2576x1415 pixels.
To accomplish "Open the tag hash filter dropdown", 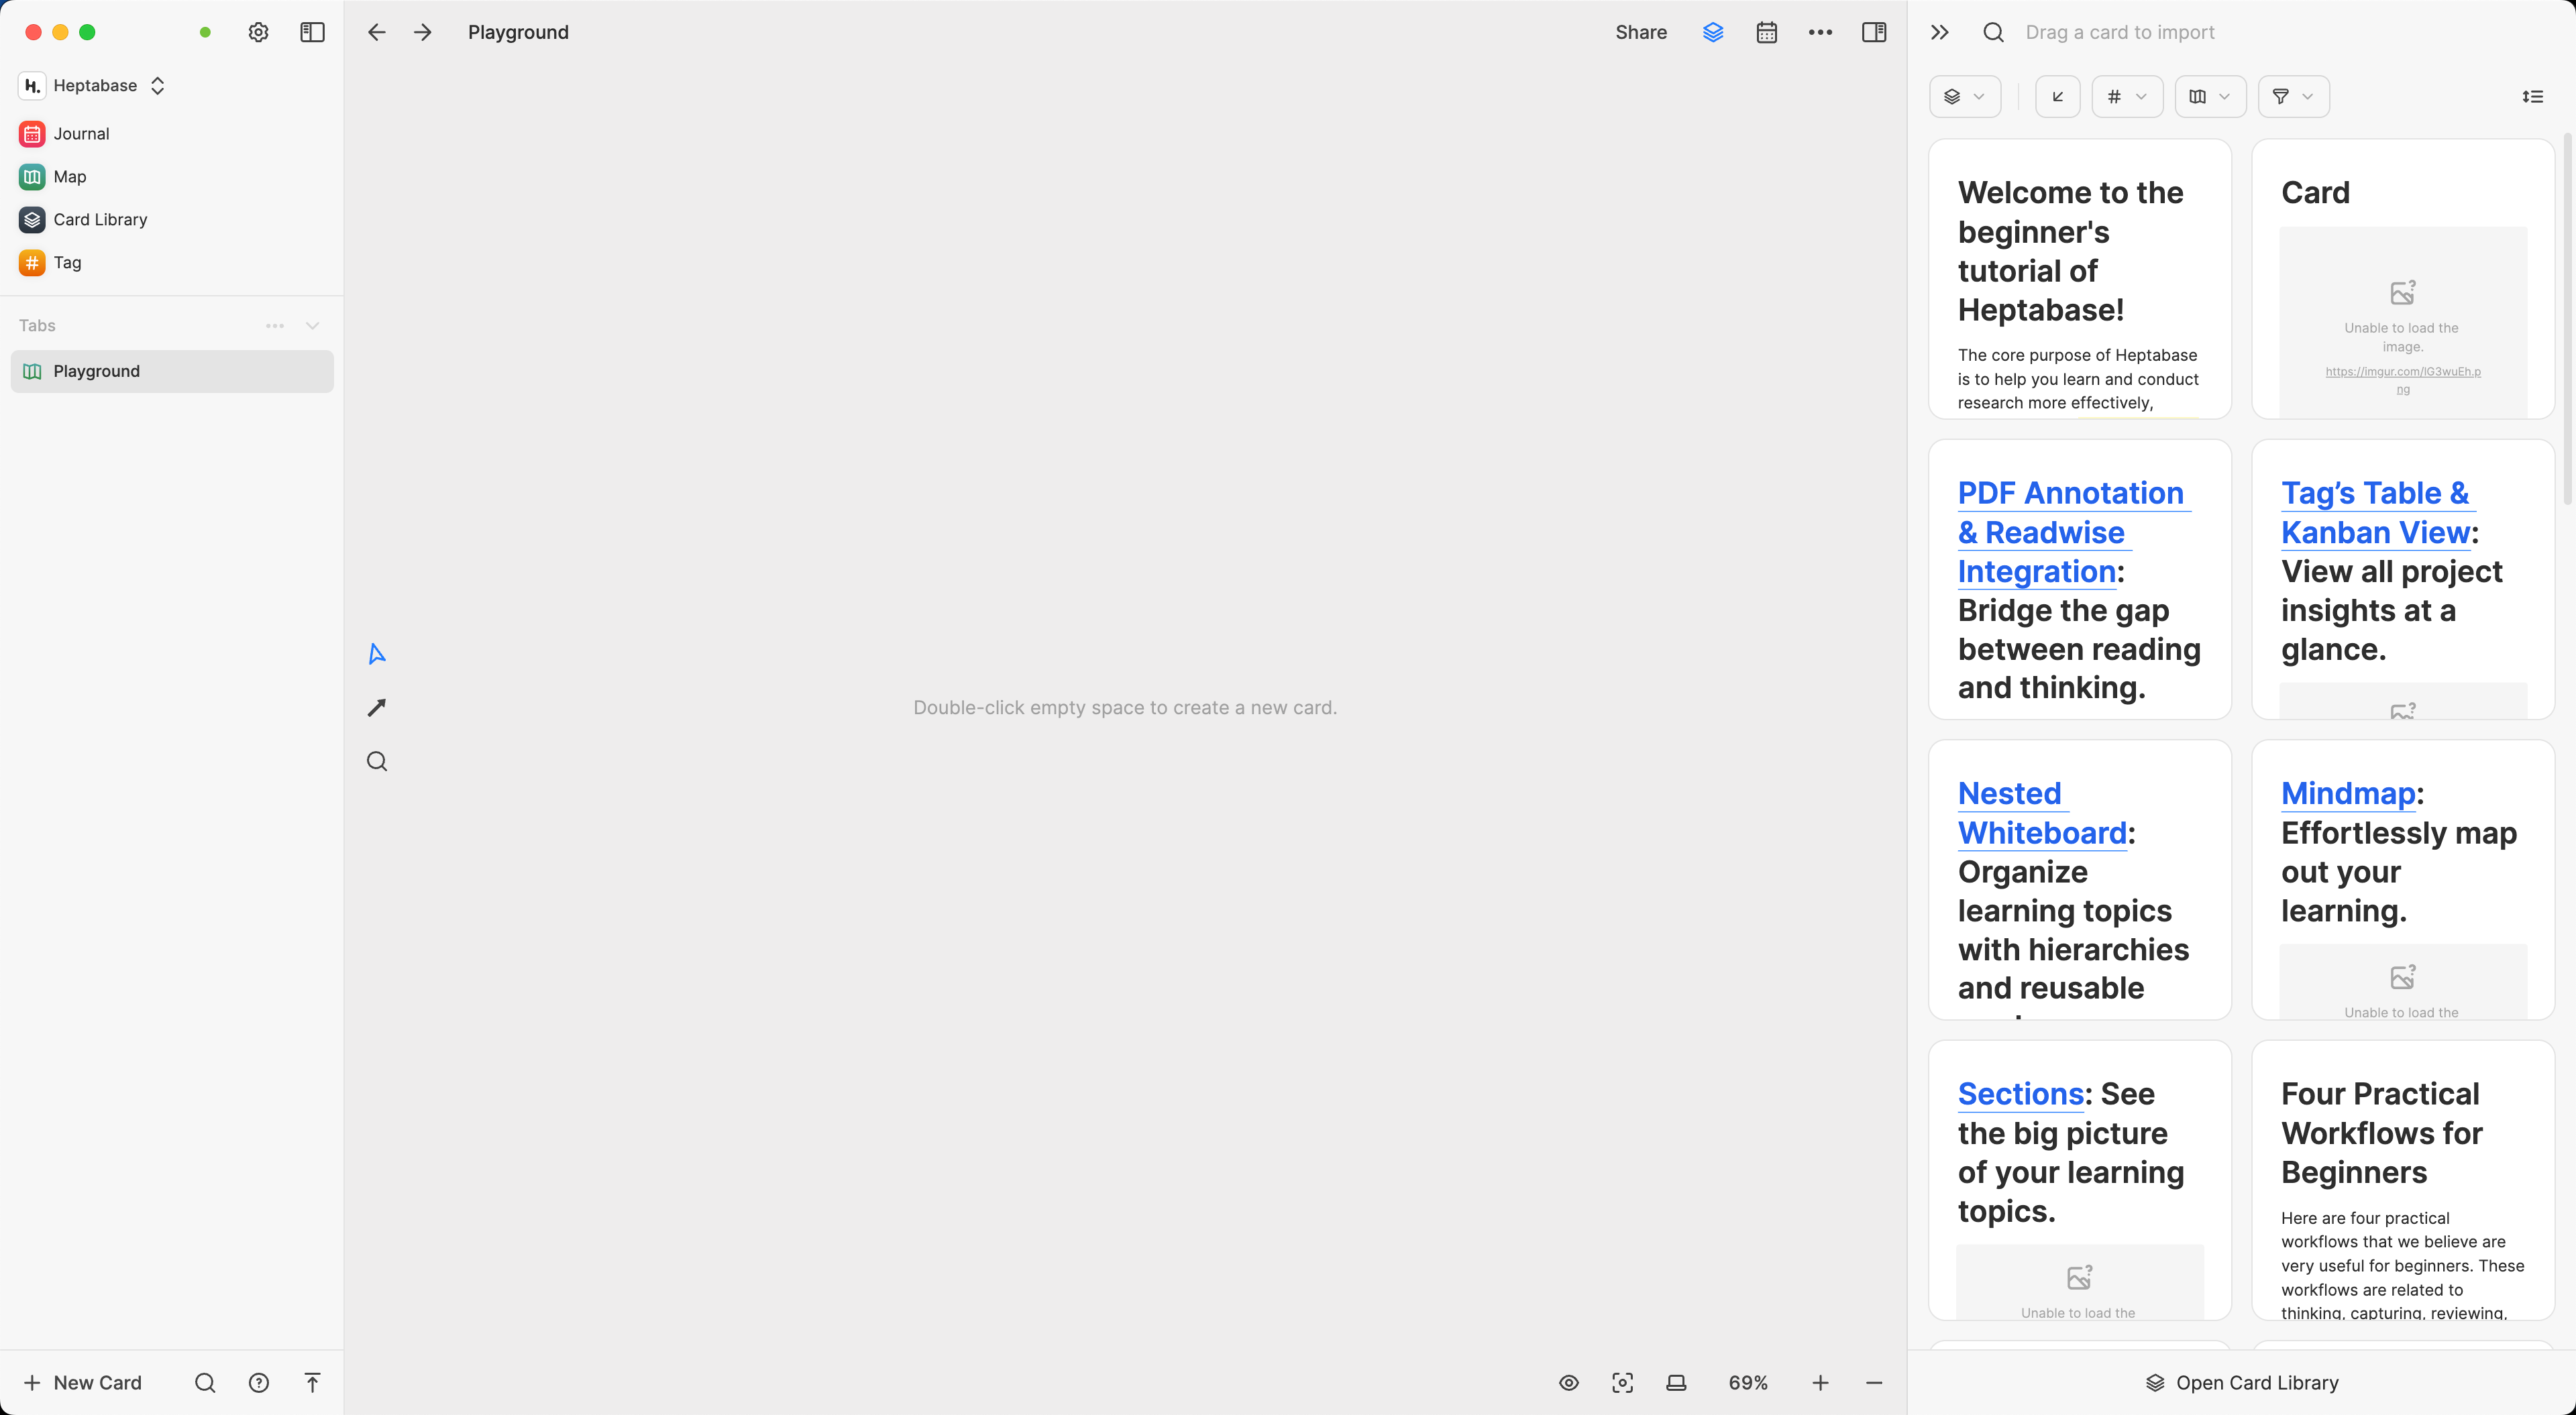I will click(2127, 96).
